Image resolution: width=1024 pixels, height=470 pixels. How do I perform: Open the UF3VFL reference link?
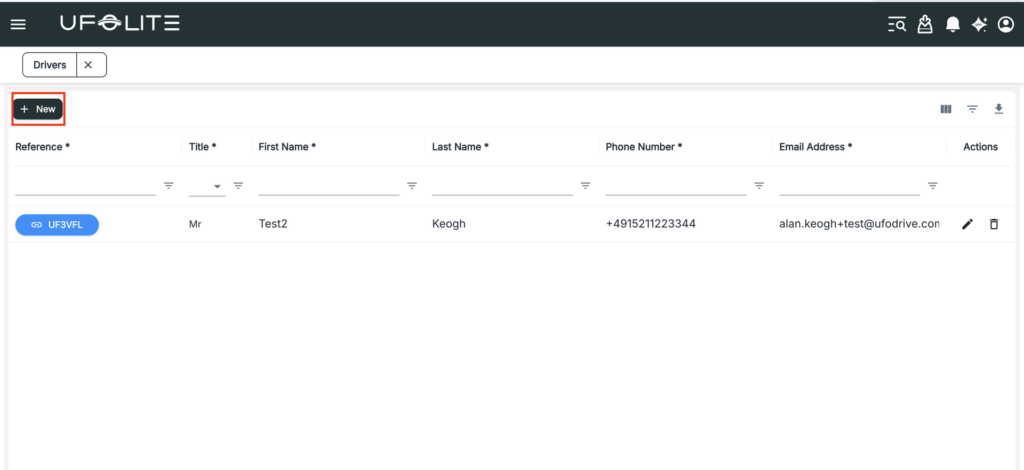point(57,225)
